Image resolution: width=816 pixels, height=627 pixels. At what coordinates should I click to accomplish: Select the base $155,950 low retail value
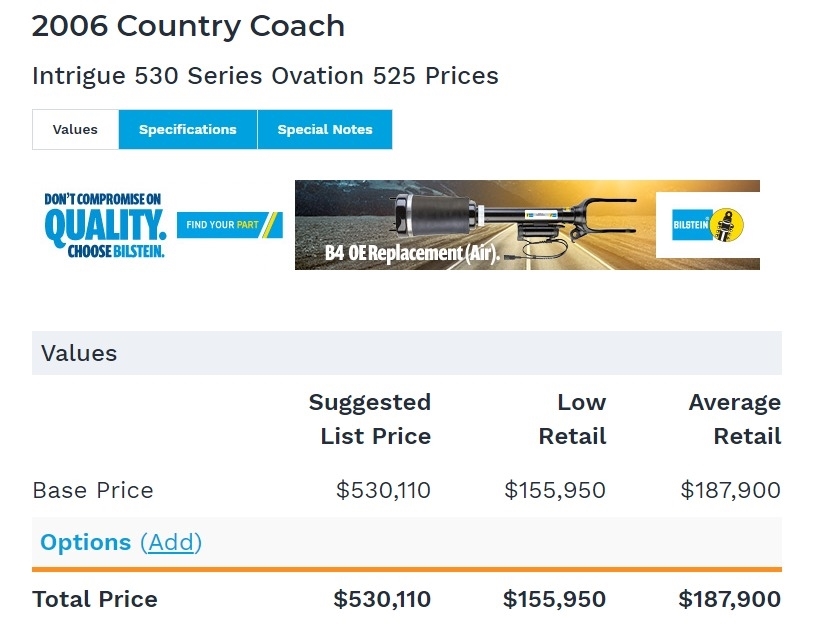(555, 490)
